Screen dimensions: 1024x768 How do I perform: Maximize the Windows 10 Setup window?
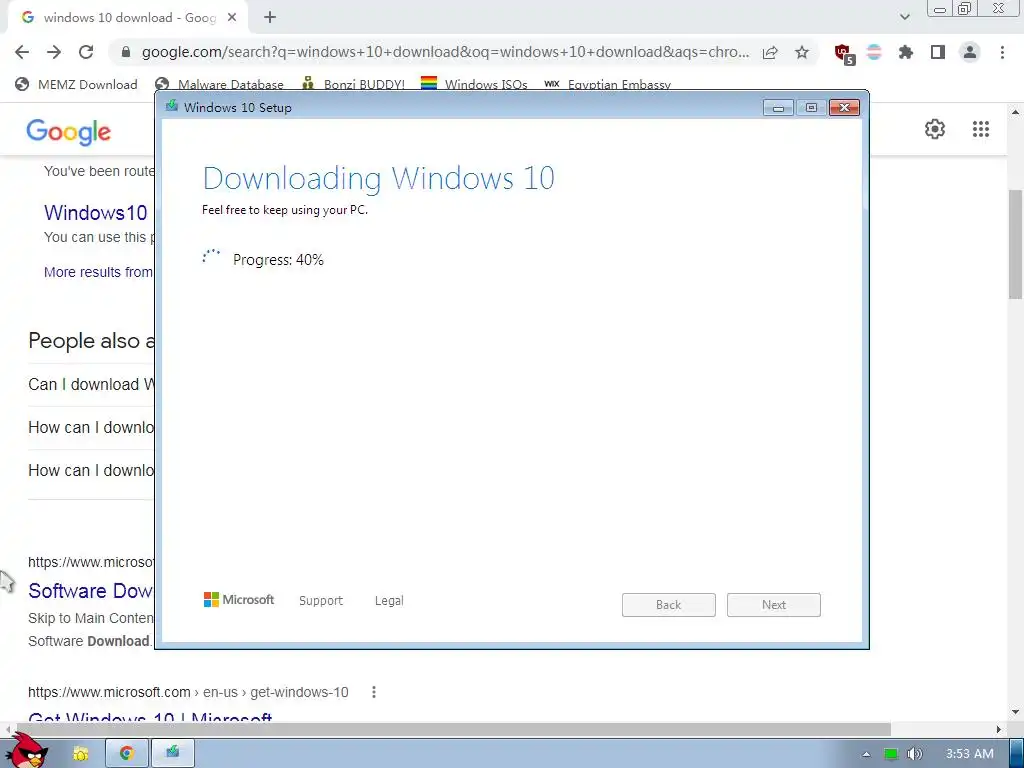(x=811, y=108)
